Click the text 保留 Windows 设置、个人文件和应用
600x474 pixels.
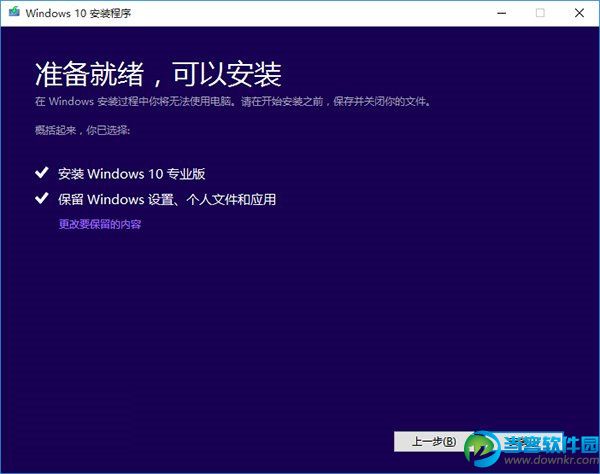(167, 199)
